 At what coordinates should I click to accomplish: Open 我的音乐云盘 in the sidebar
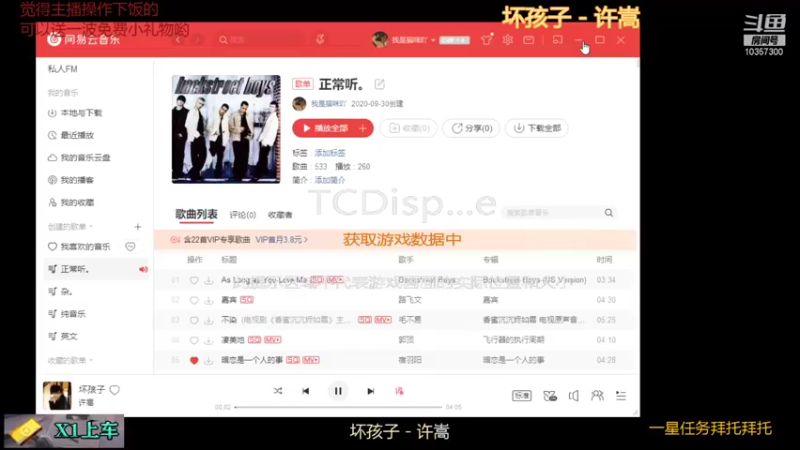point(79,158)
